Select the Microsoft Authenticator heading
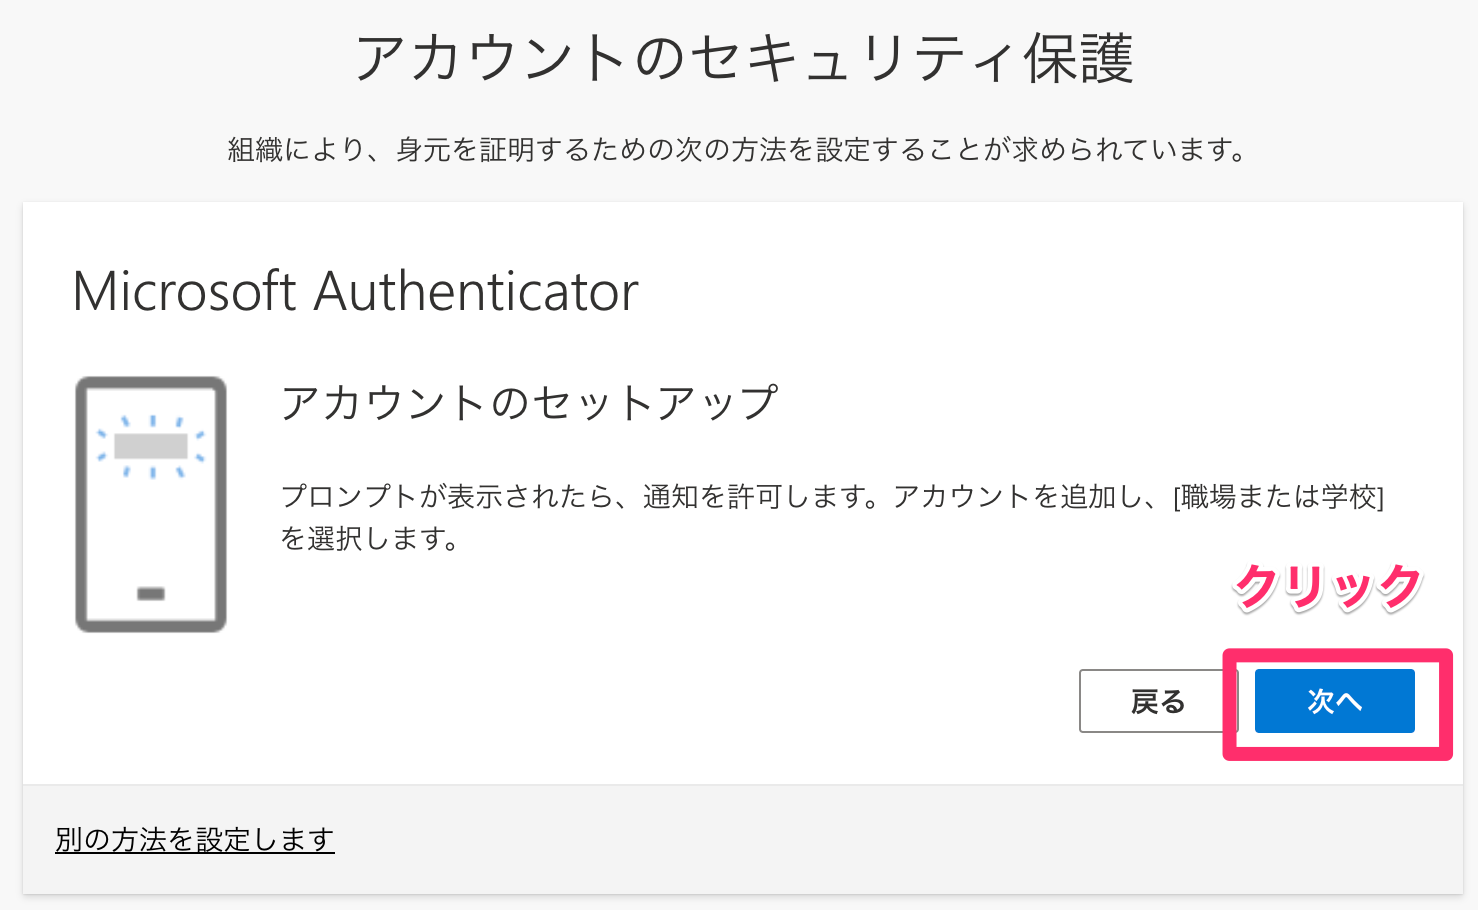The height and width of the screenshot is (910, 1478). 356,292
